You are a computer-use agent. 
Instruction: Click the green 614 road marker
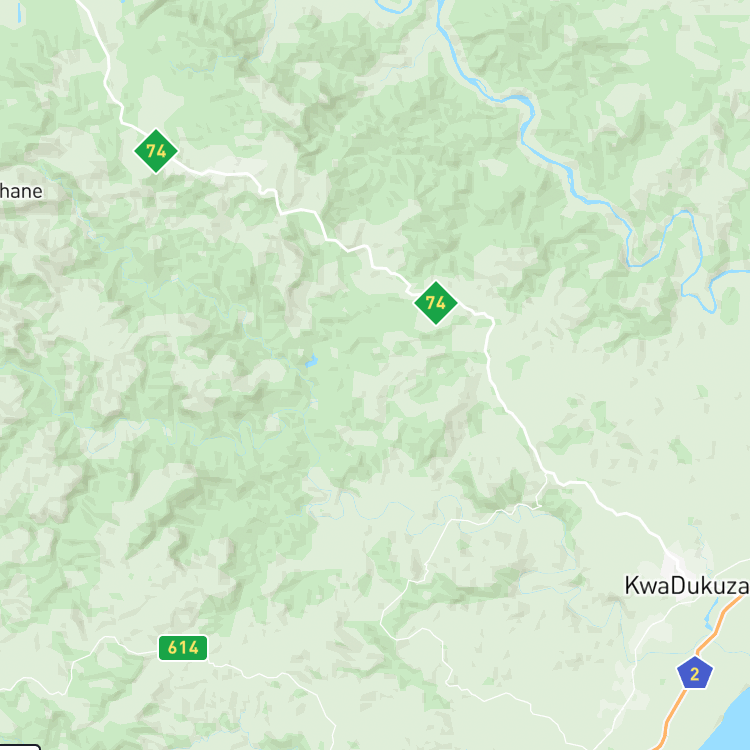(183, 648)
